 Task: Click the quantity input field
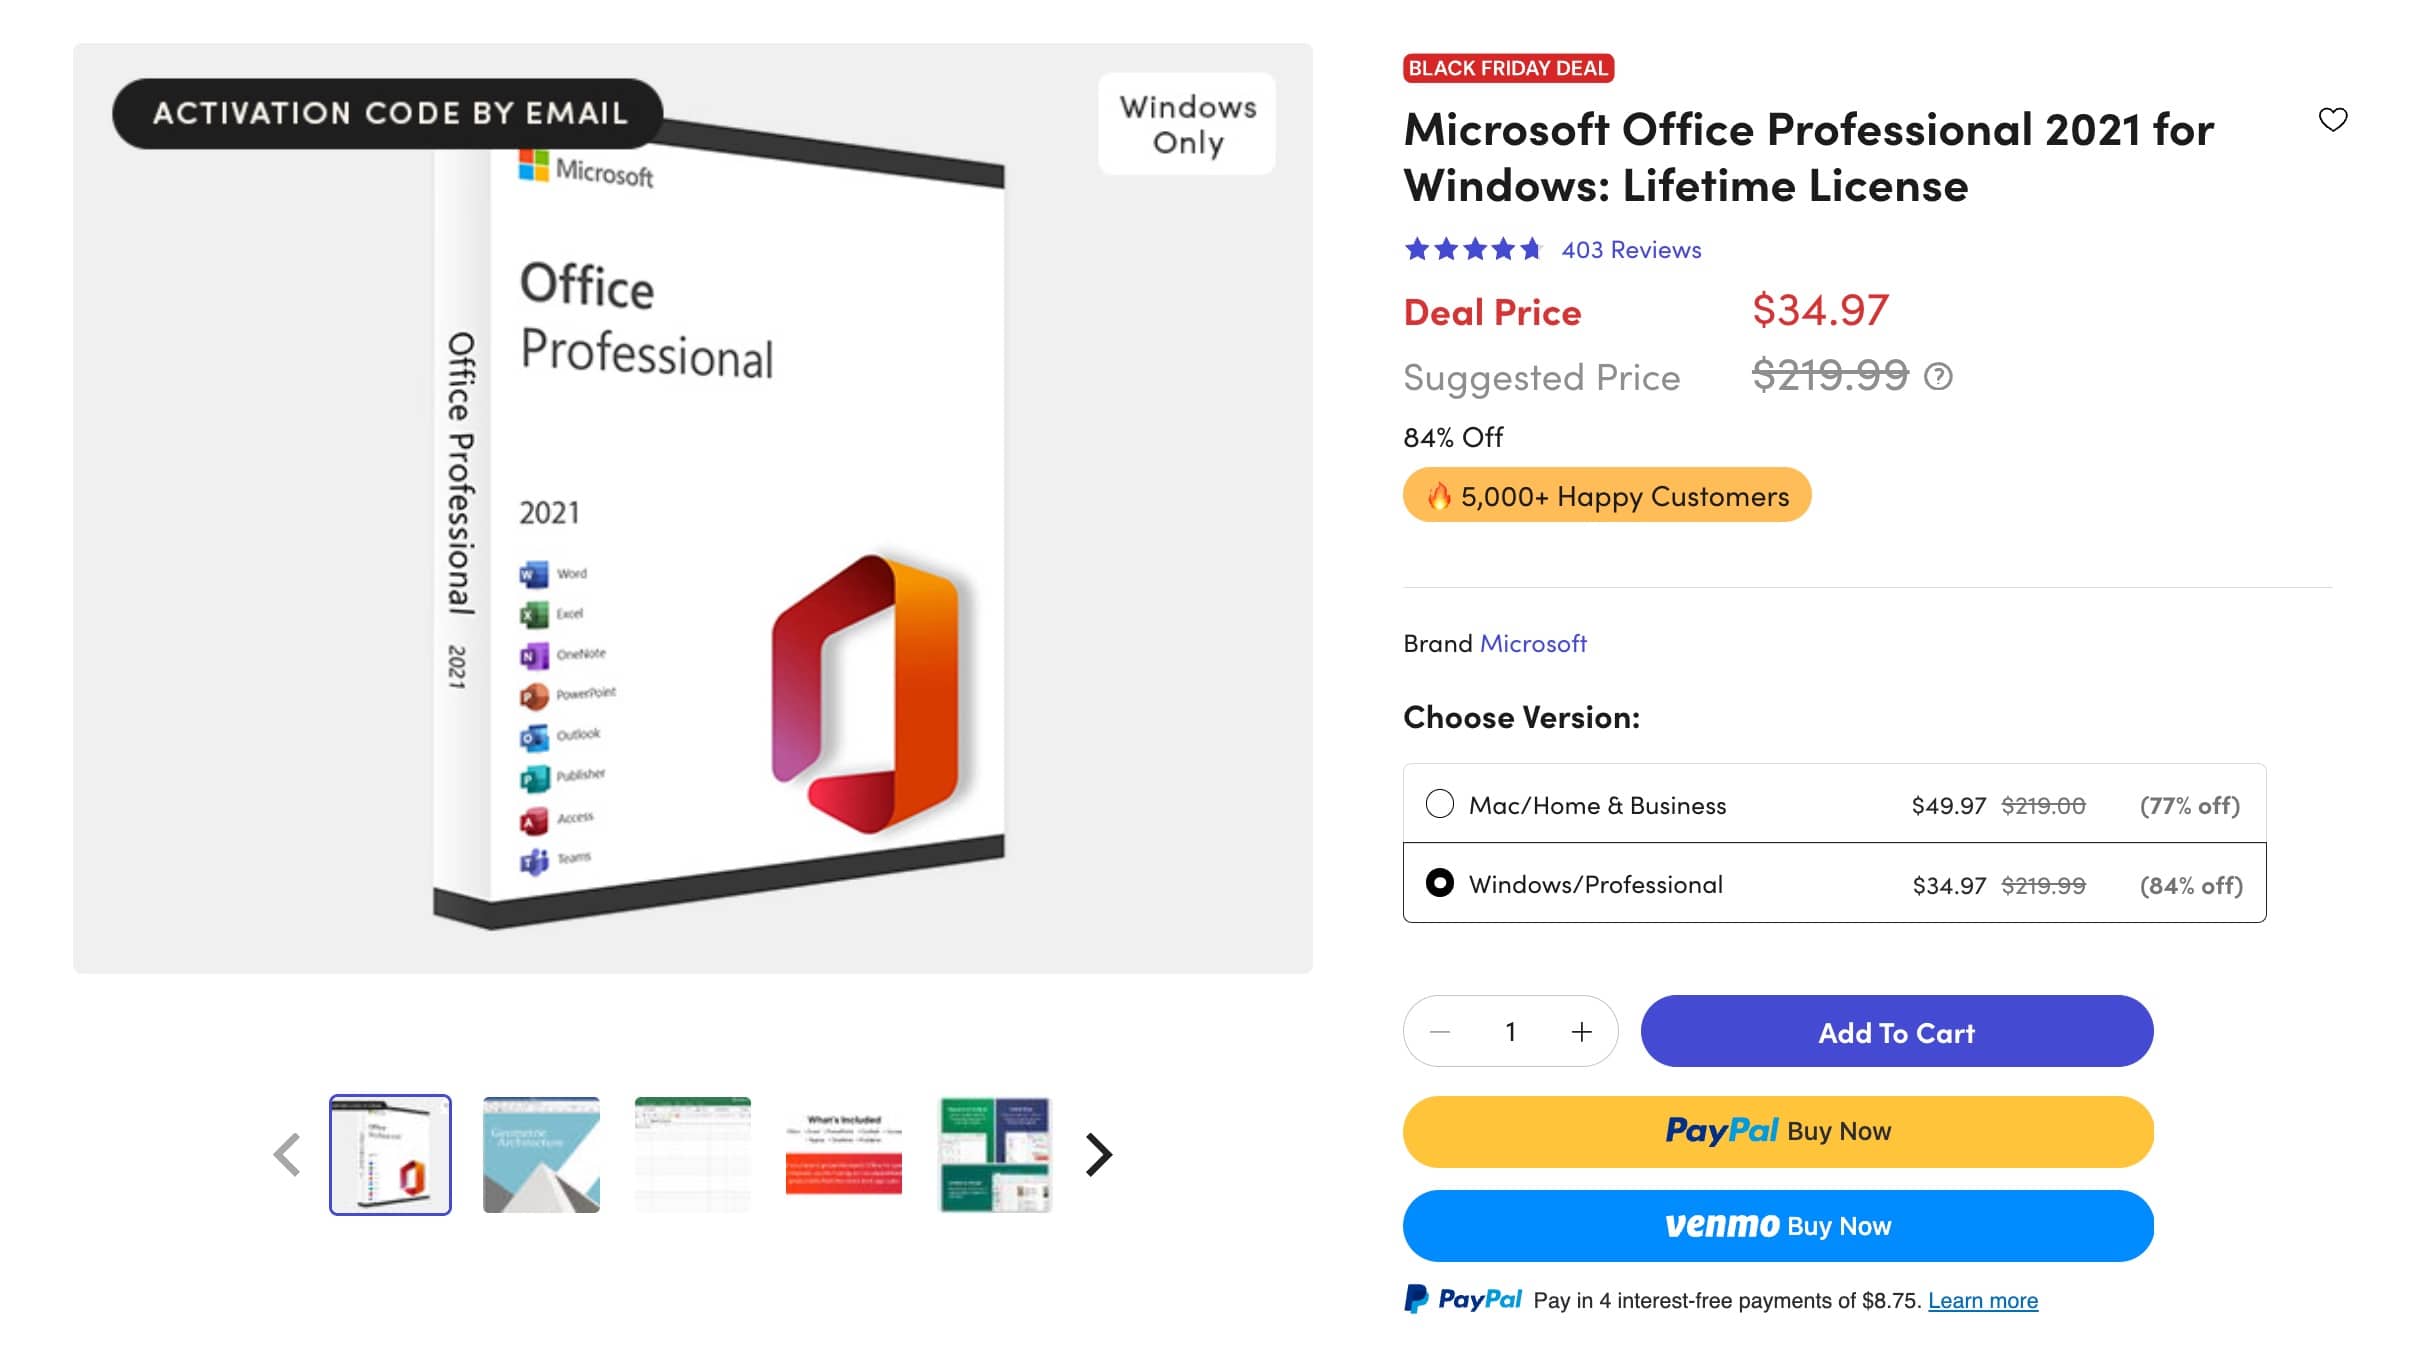point(1511,1031)
